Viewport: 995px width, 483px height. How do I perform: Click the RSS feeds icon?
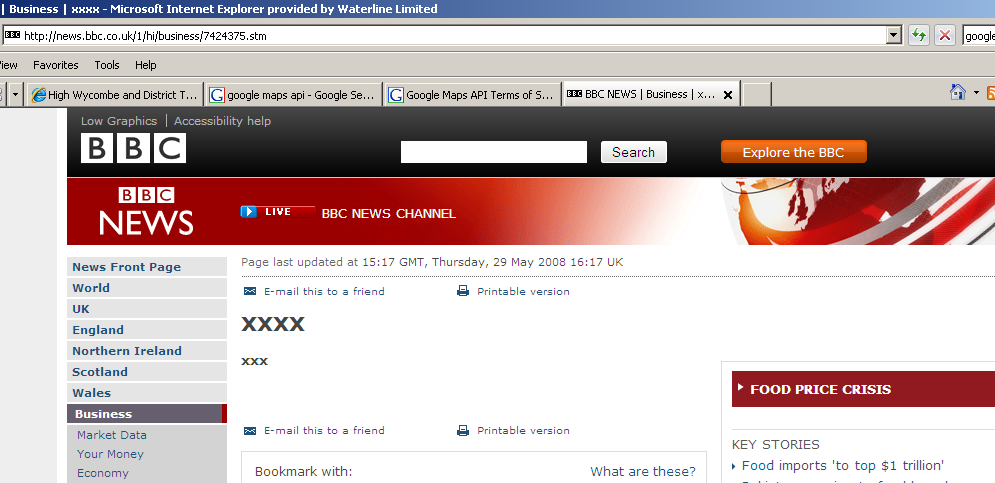pyautogui.click(x=990, y=93)
